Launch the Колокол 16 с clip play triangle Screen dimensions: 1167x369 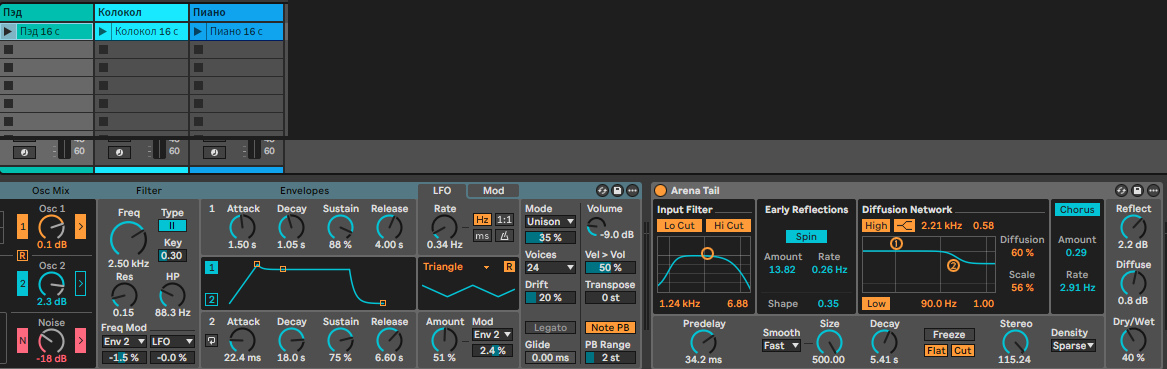pos(103,31)
